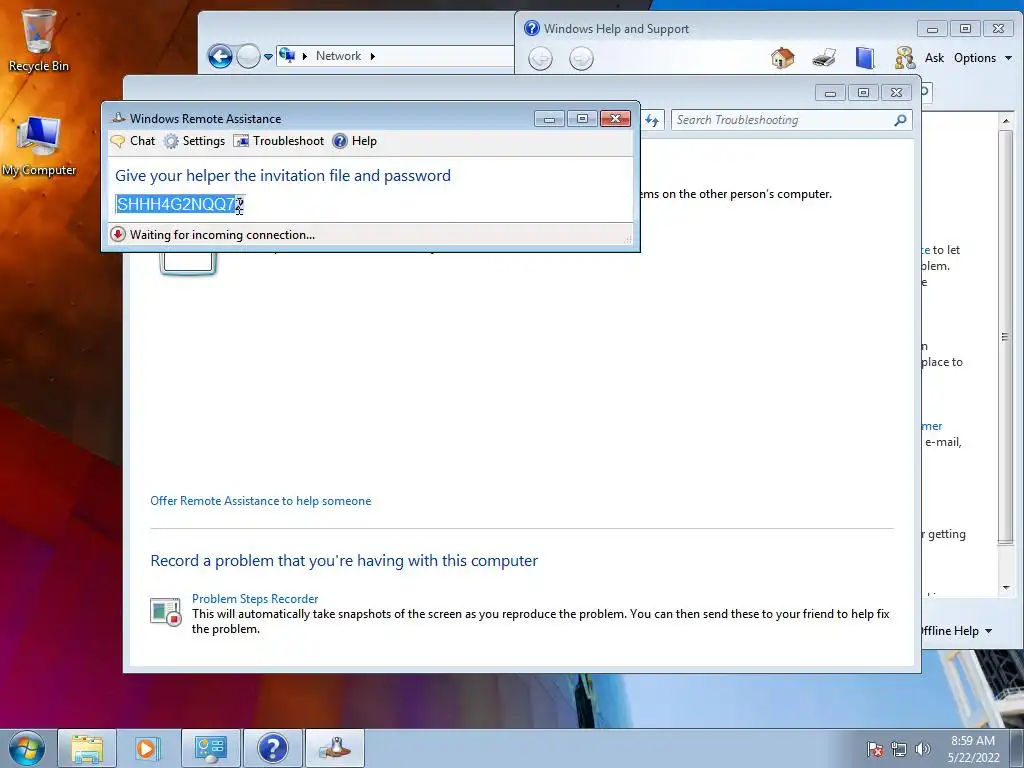Image resolution: width=1024 pixels, height=768 pixels.
Task: Click volume speaker icon in tray
Action: [x=922, y=749]
